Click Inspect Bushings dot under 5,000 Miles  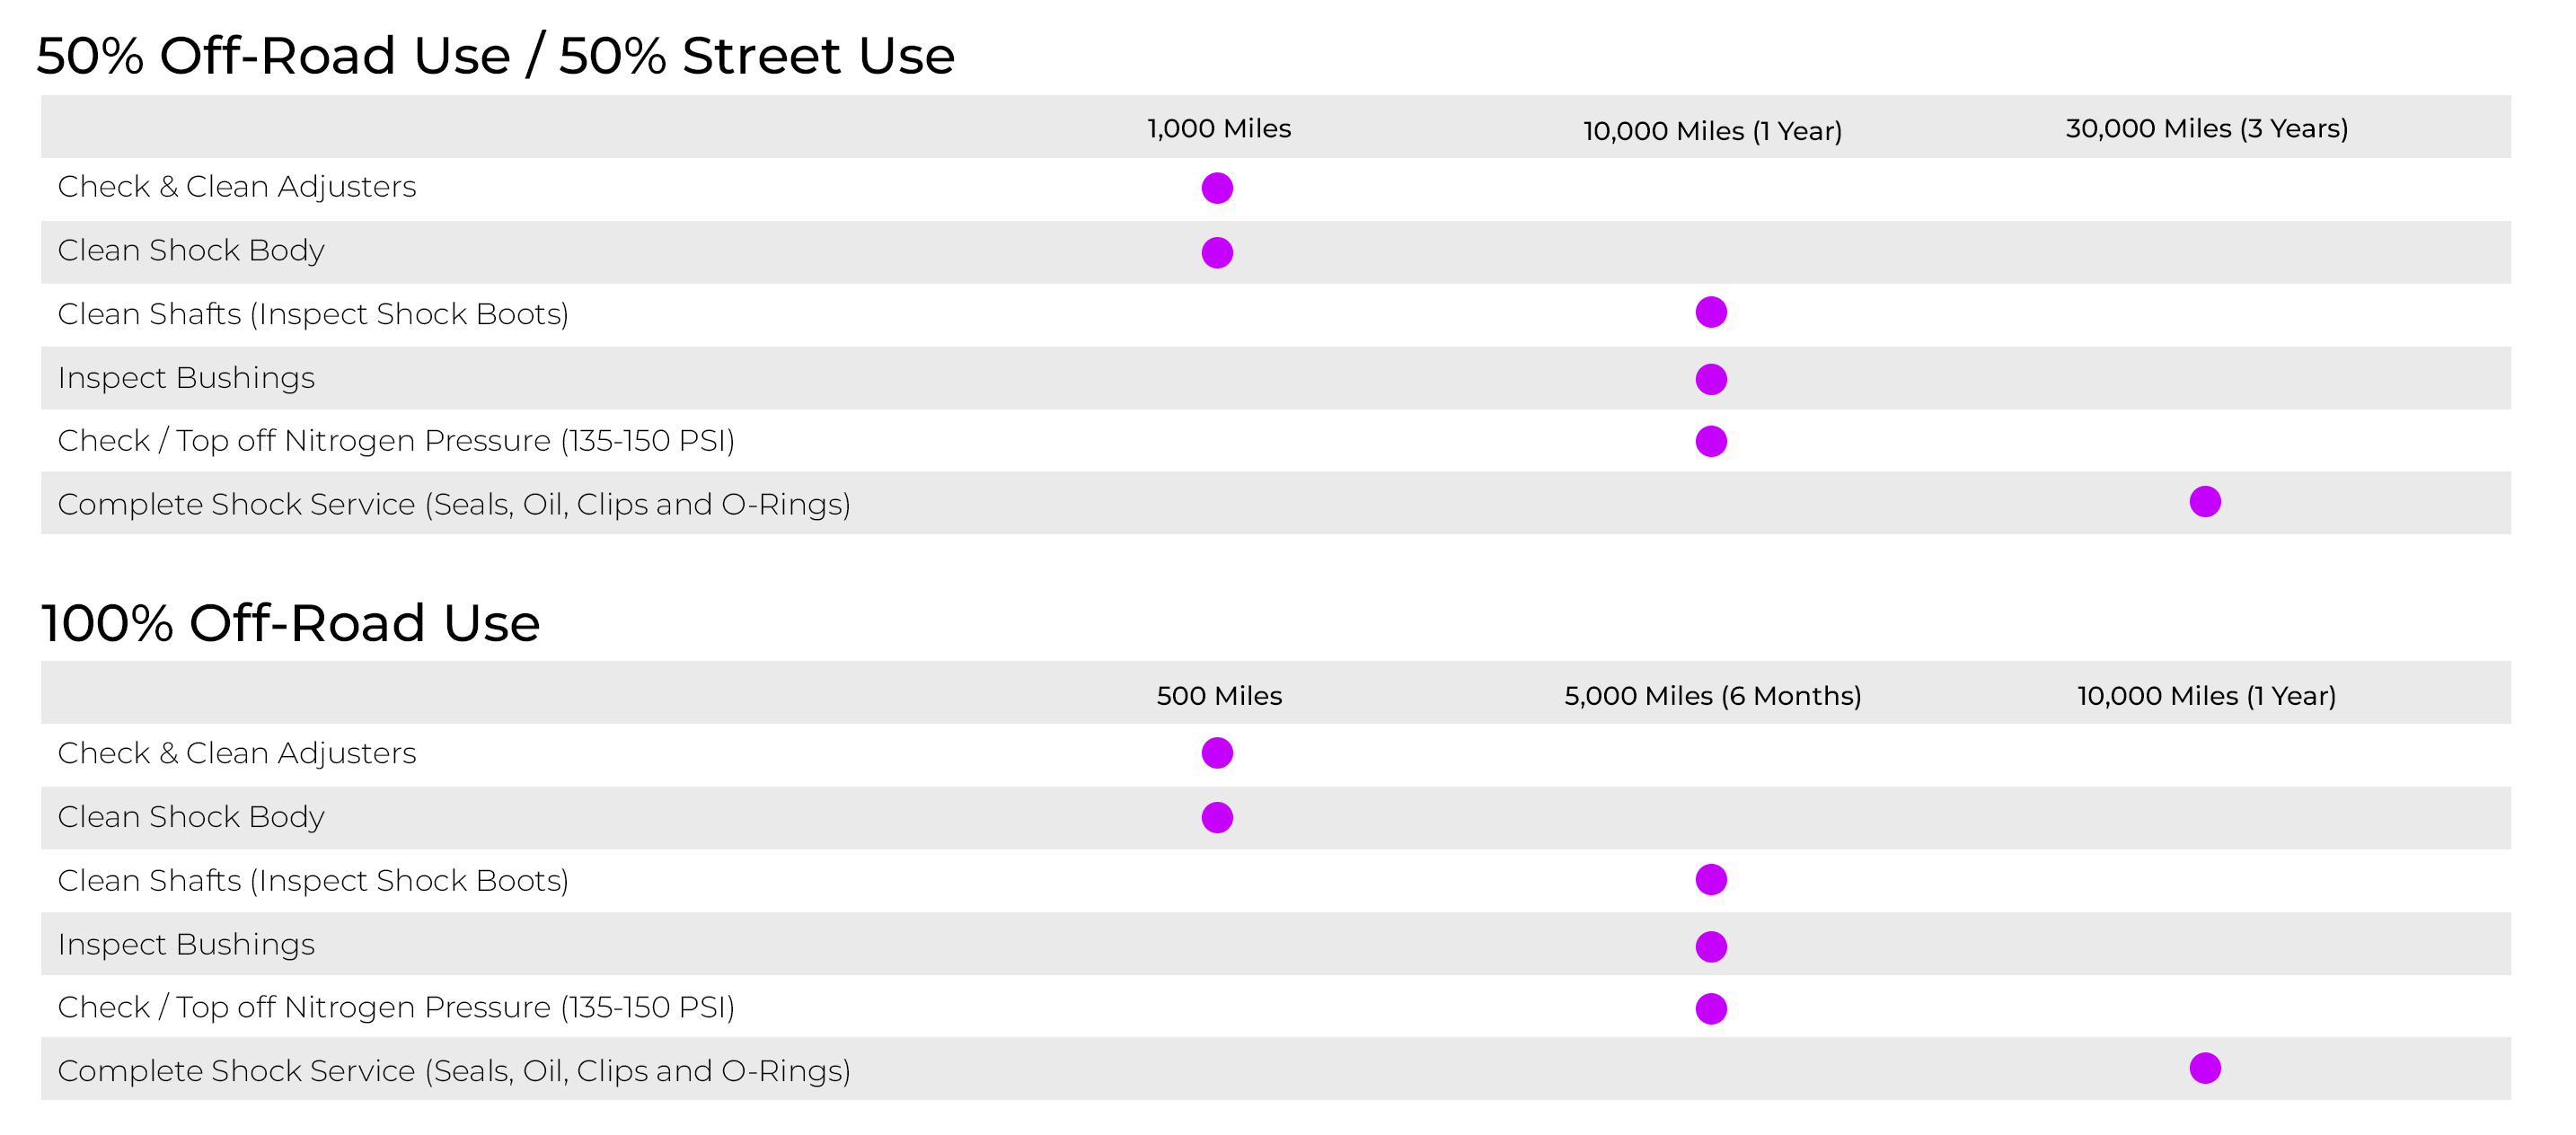(x=1711, y=946)
